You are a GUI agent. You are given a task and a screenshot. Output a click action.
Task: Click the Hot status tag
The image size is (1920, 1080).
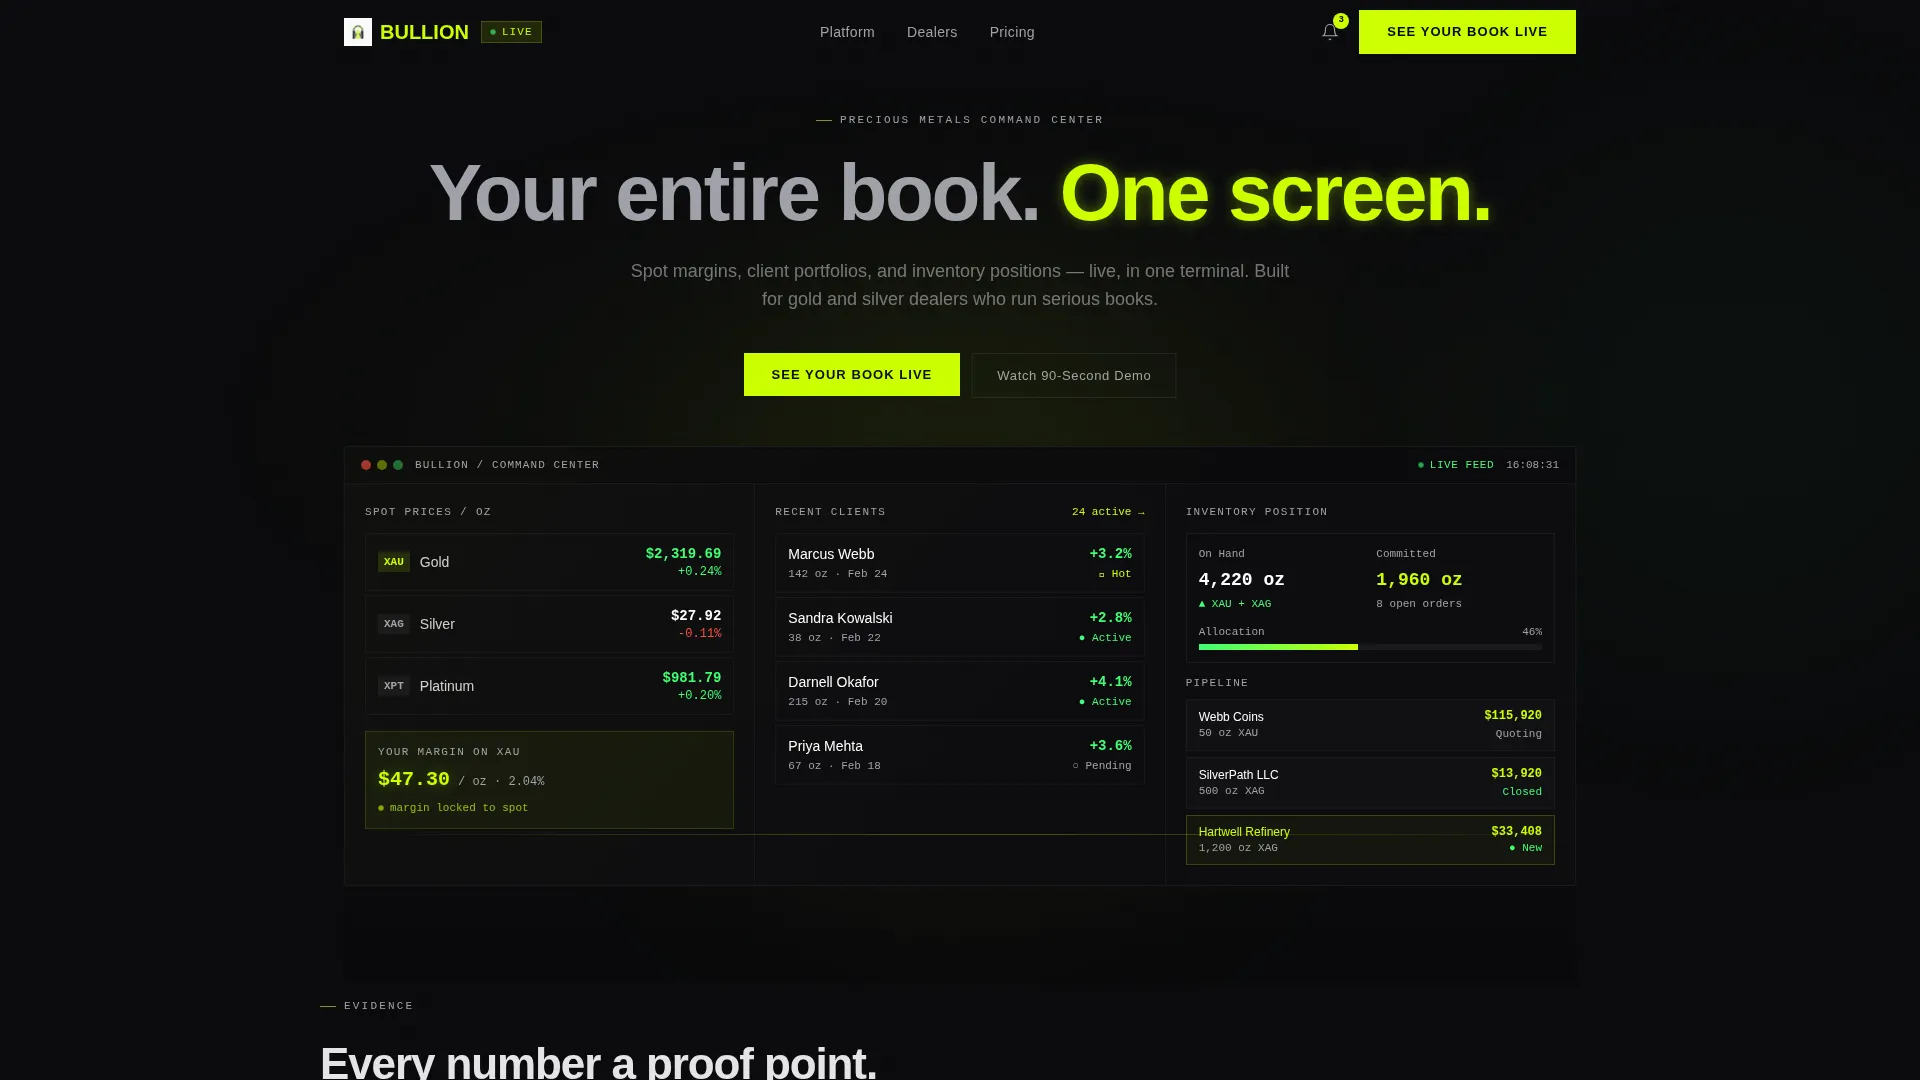1115,574
